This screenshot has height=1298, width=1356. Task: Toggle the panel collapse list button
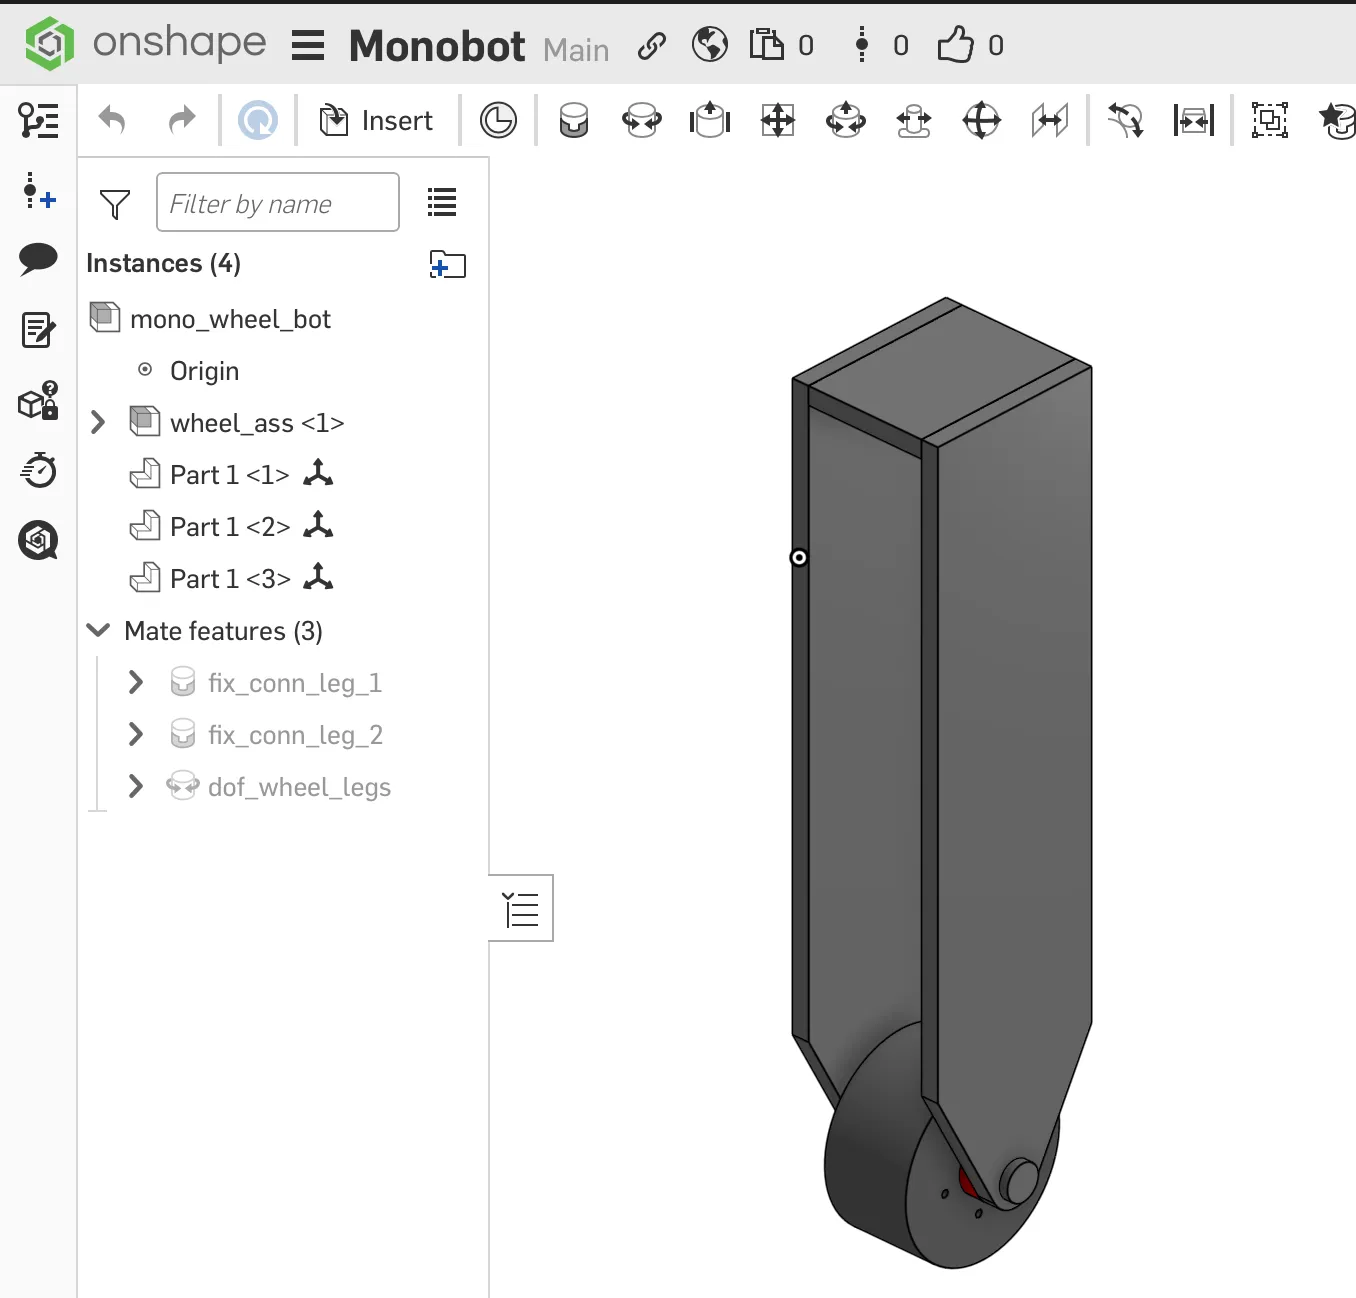tap(521, 909)
